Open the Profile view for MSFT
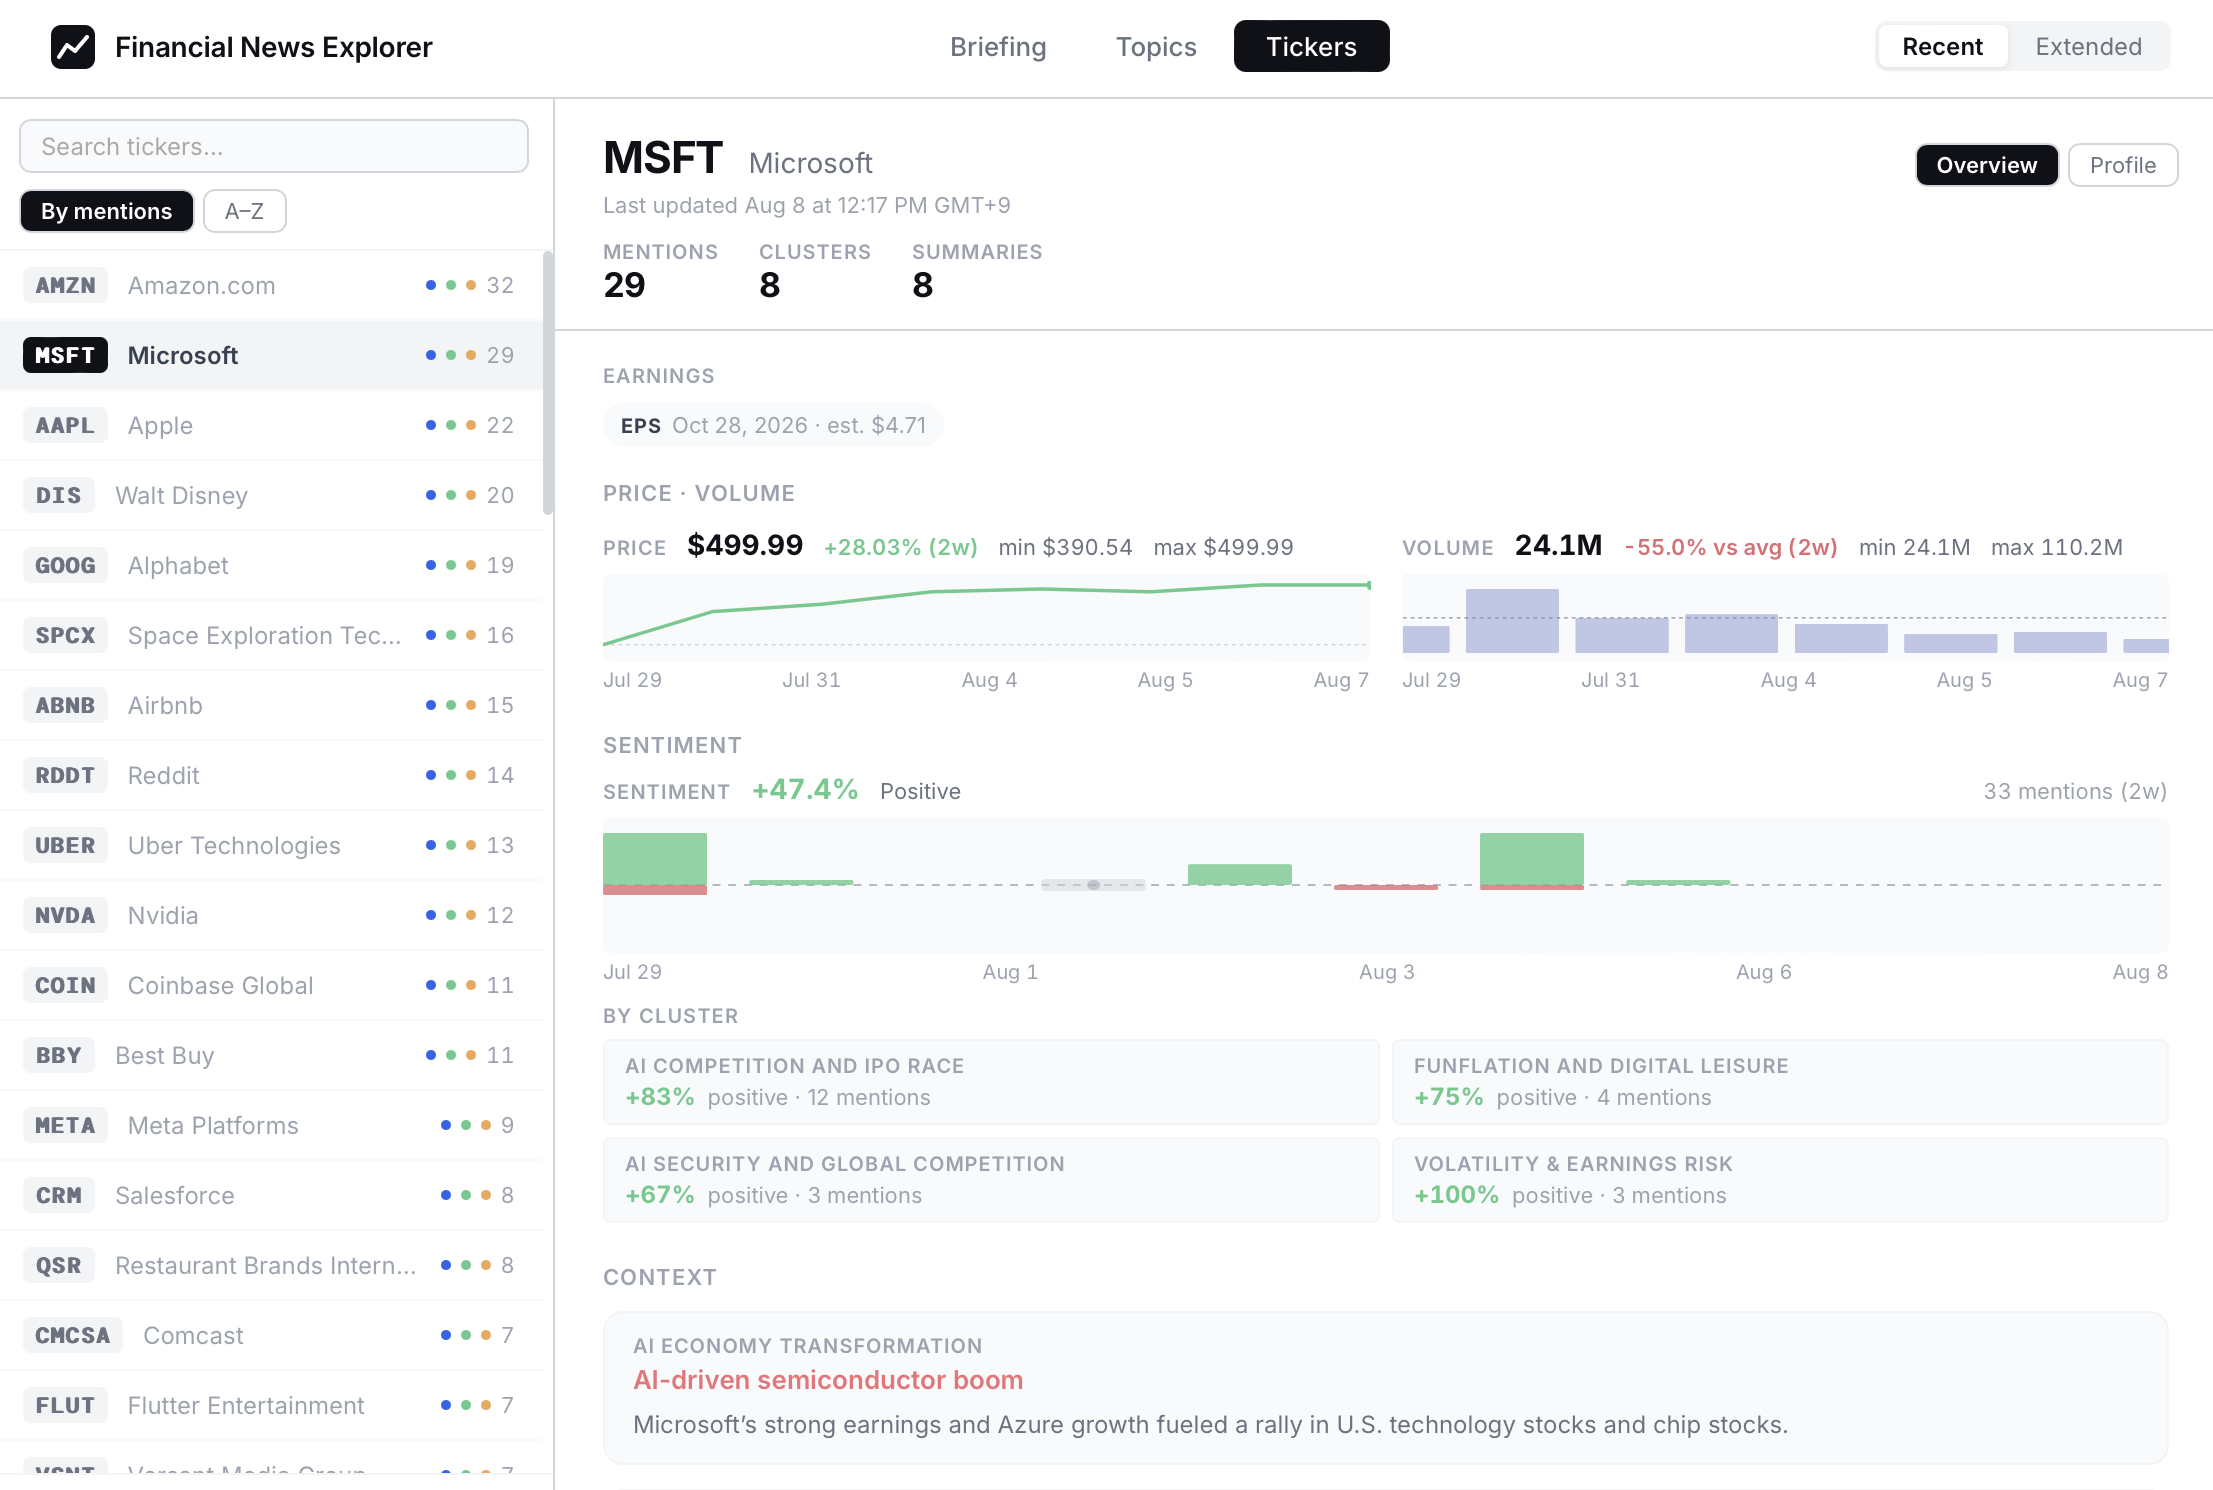Viewport: 2213px width, 1490px height. pyautogui.click(x=2122, y=165)
